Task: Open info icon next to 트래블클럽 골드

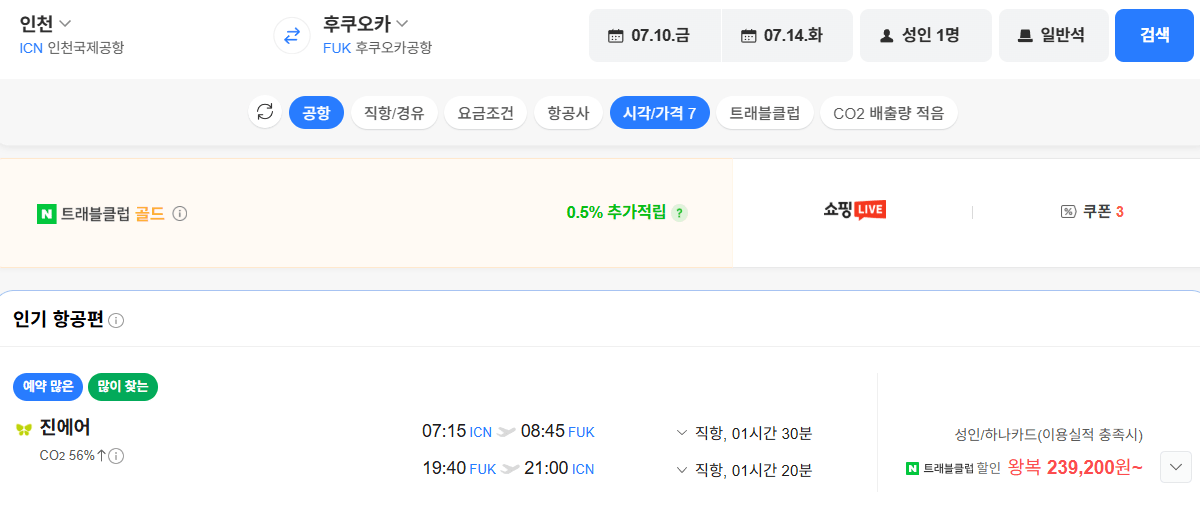Action: coord(180,213)
